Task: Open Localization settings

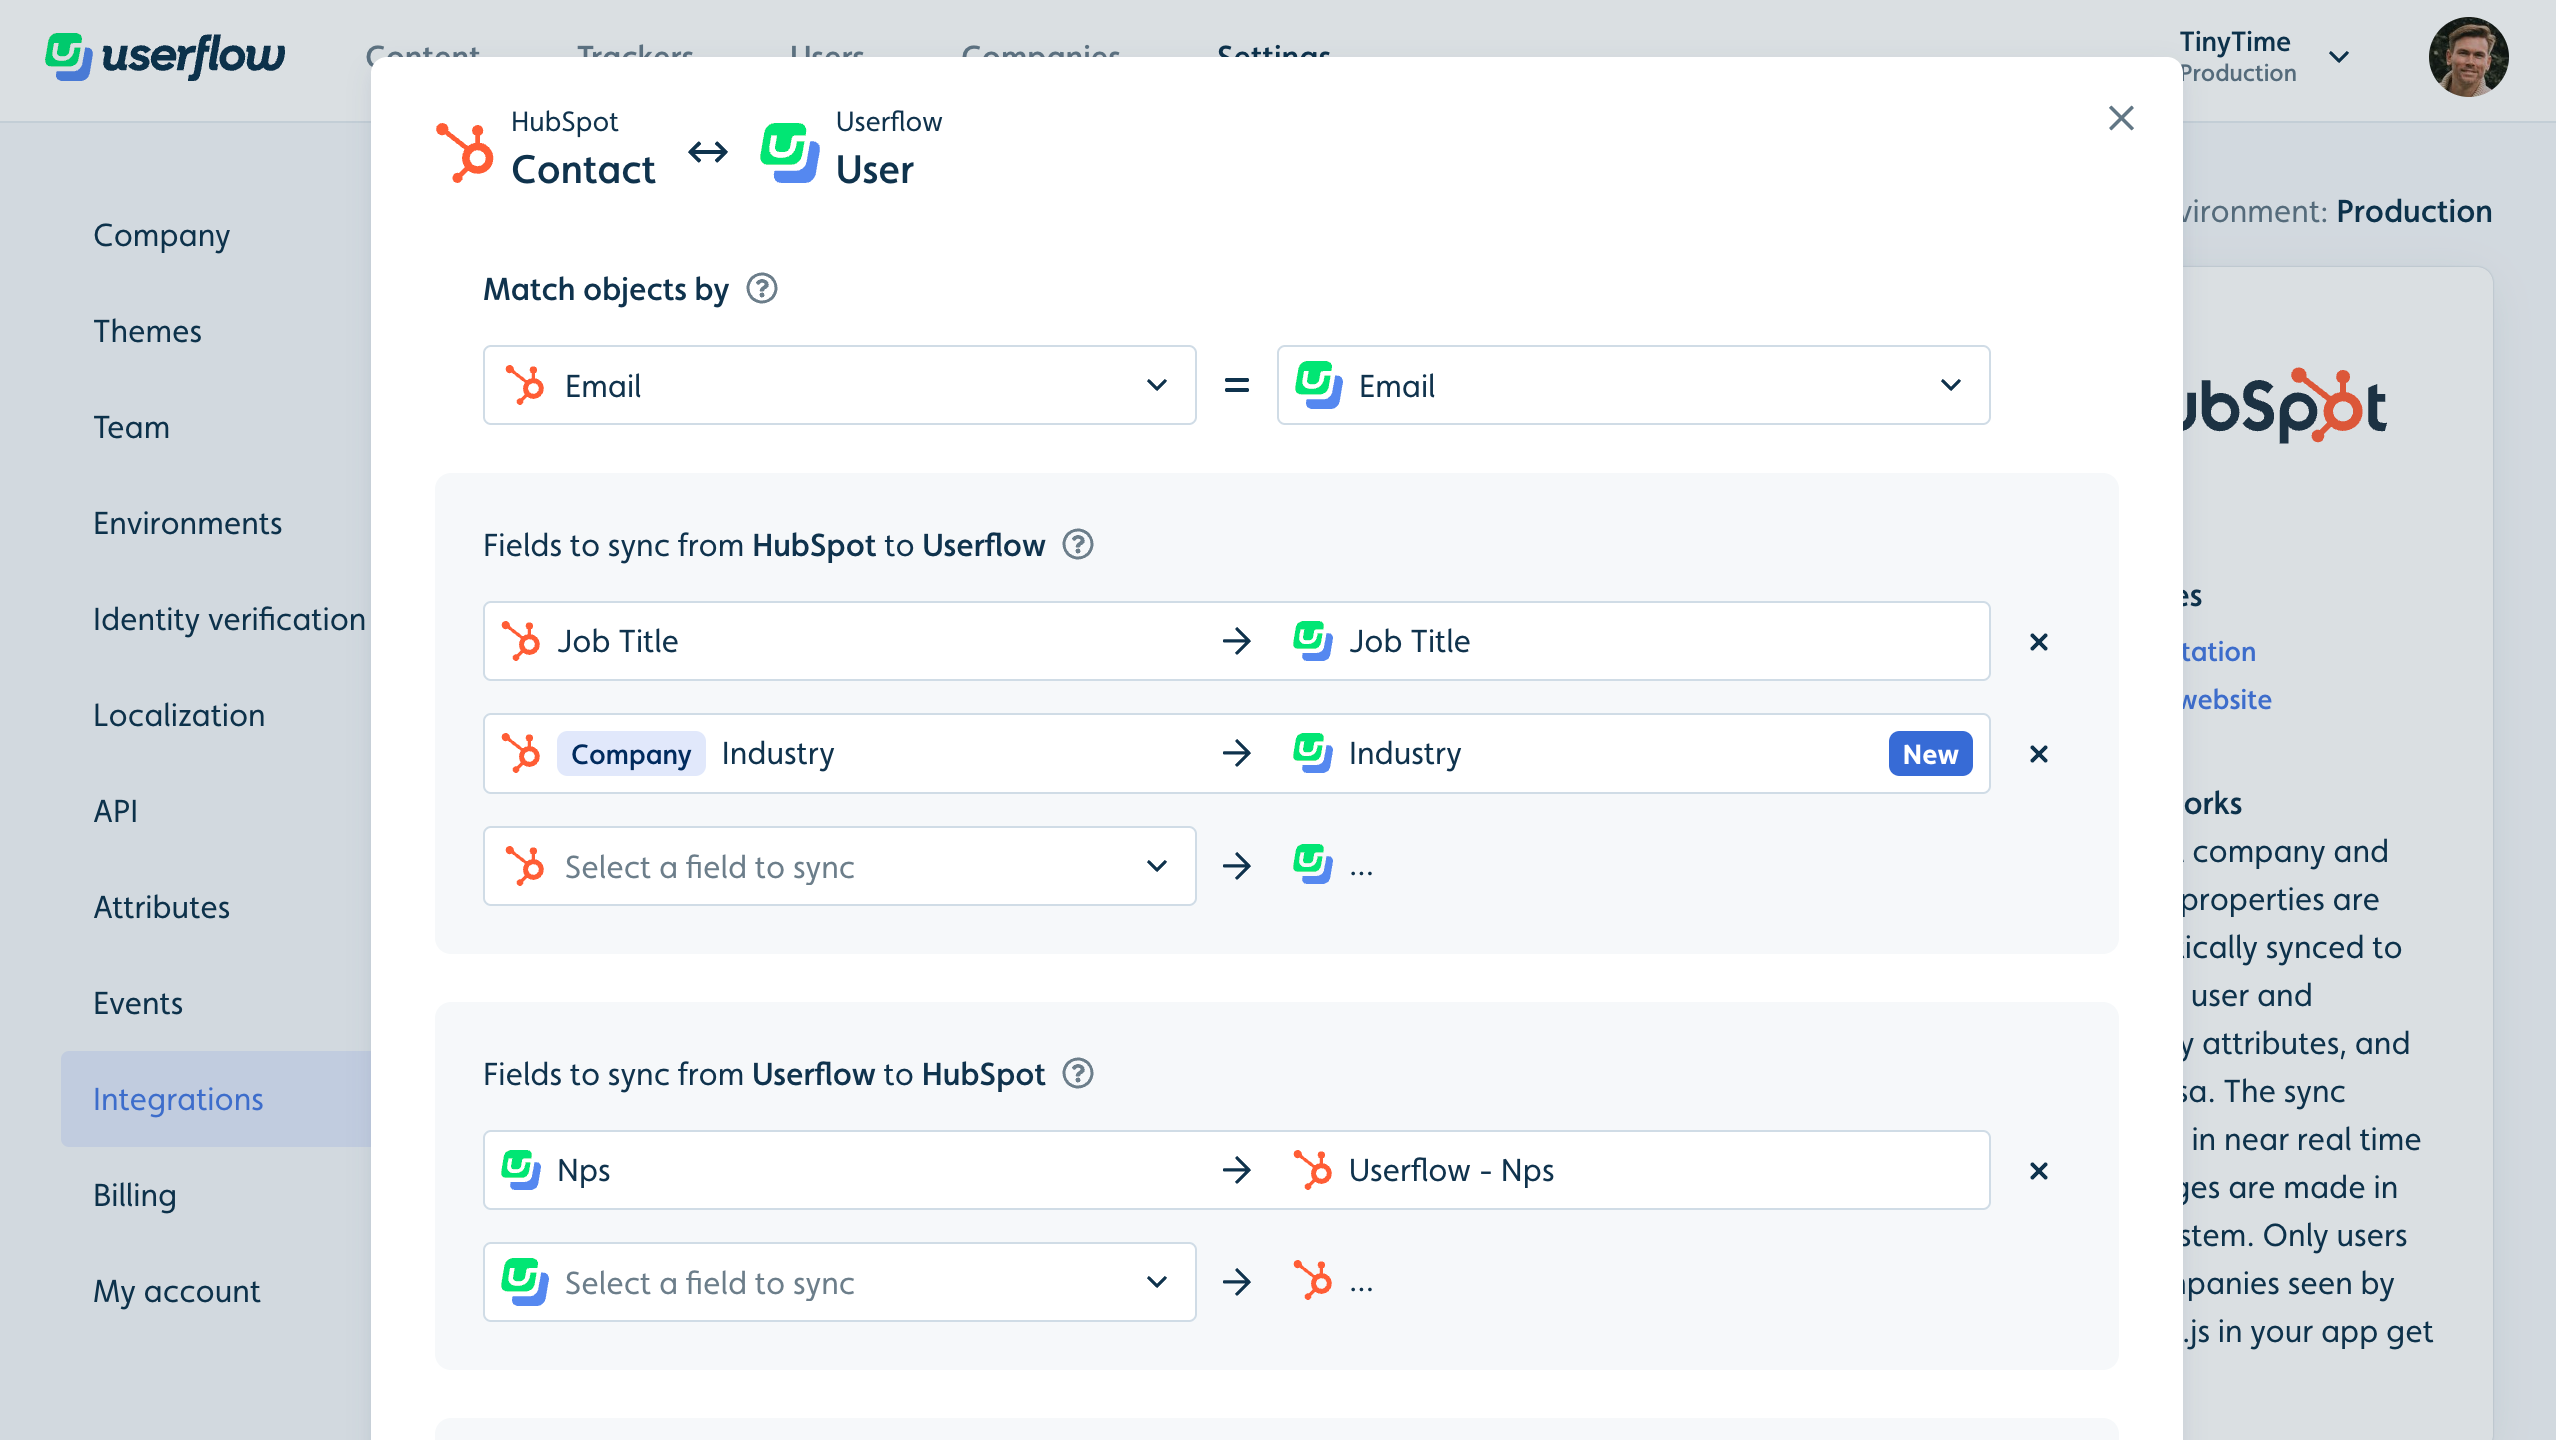Action: click(x=179, y=715)
